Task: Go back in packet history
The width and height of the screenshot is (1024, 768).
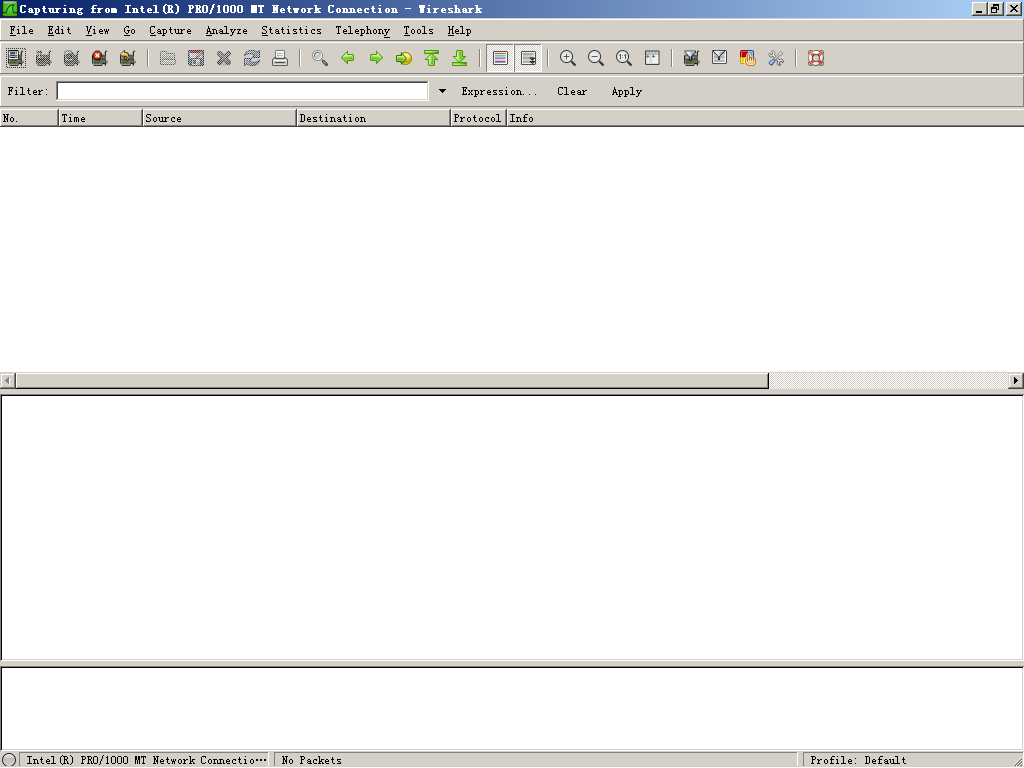Action: (x=348, y=58)
